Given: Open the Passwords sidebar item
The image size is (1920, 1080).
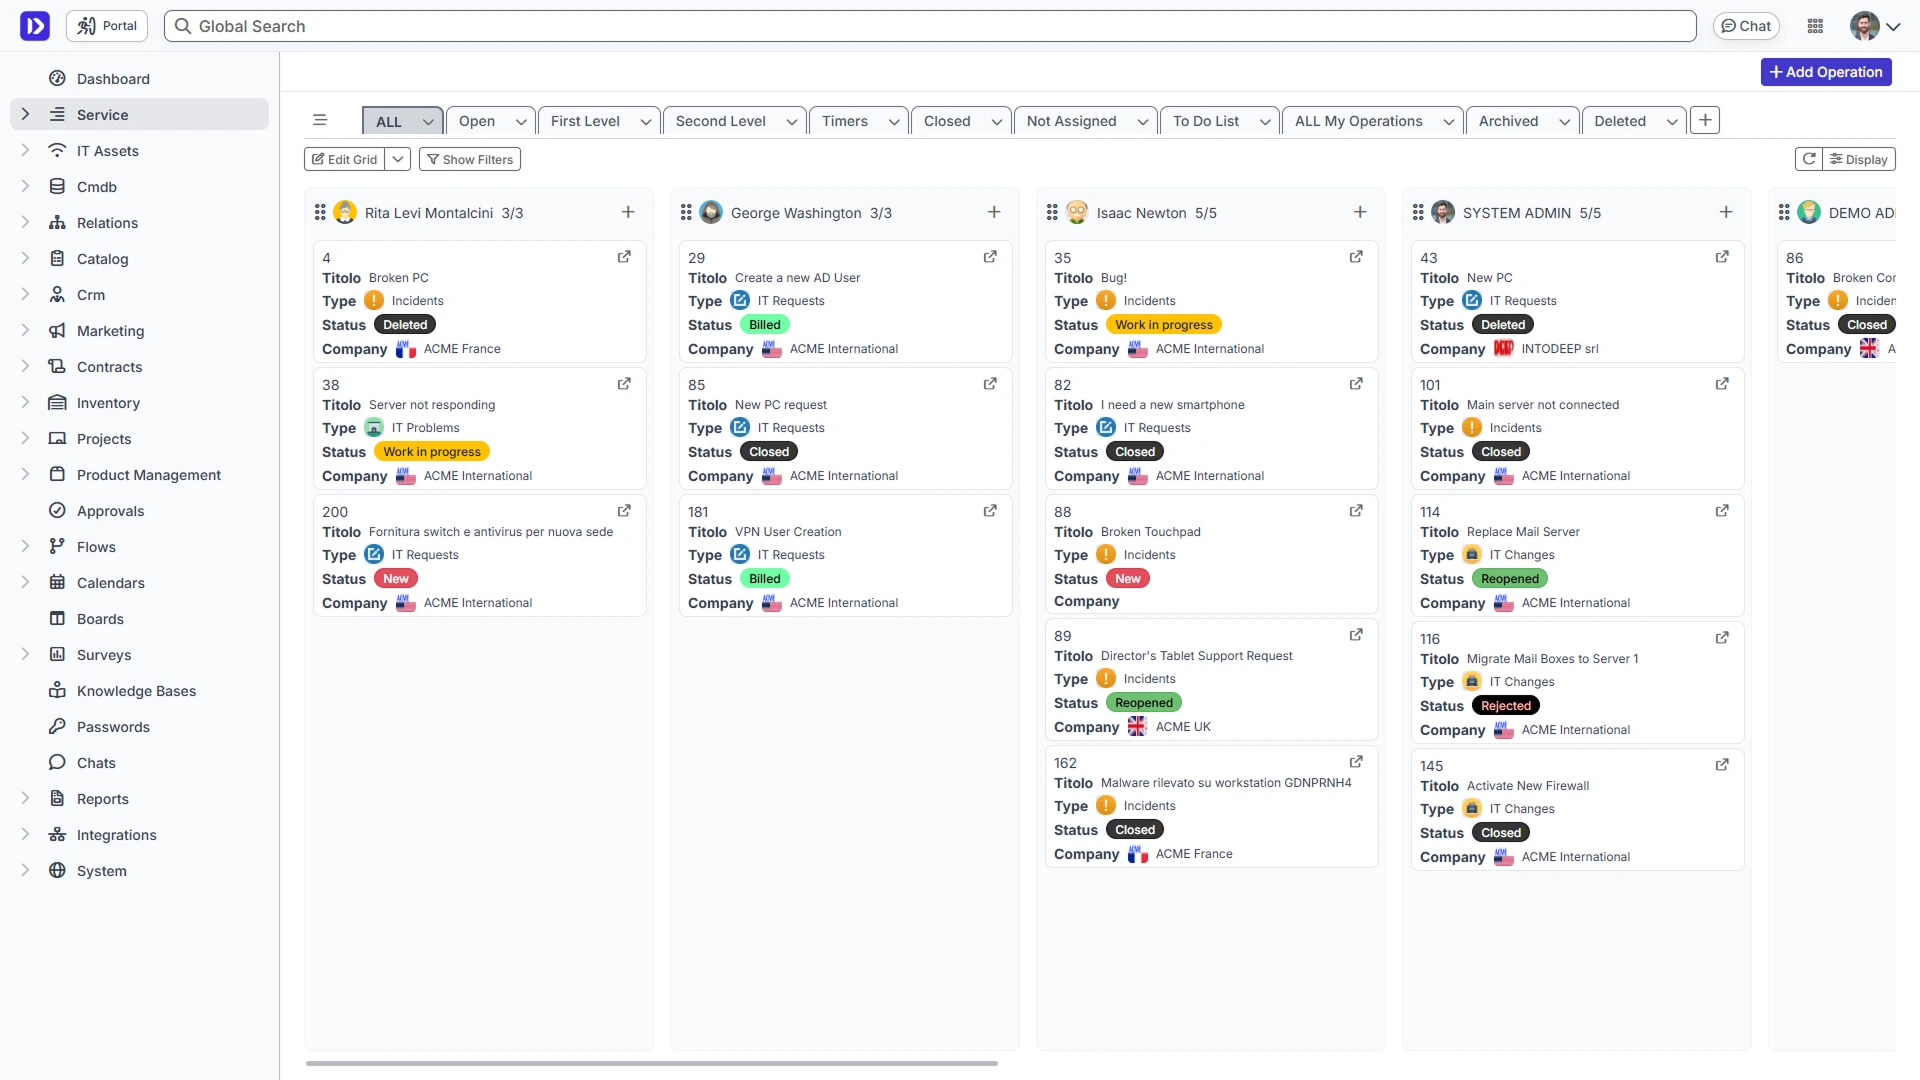Looking at the screenshot, I should (x=113, y=727).
